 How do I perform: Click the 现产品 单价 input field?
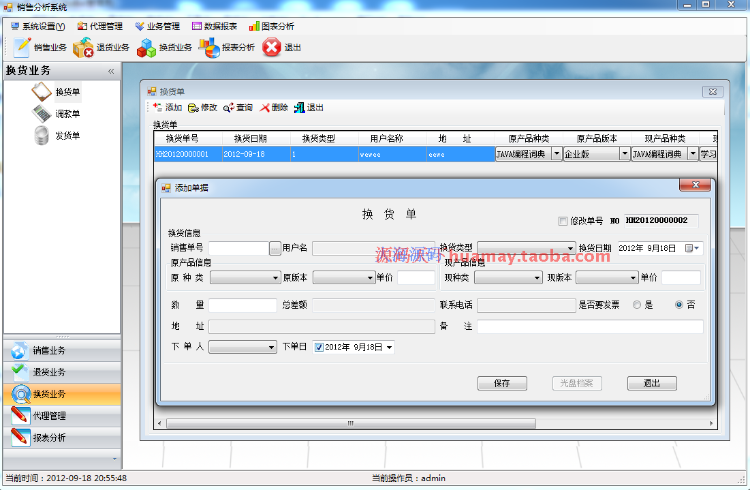(681, 278)
